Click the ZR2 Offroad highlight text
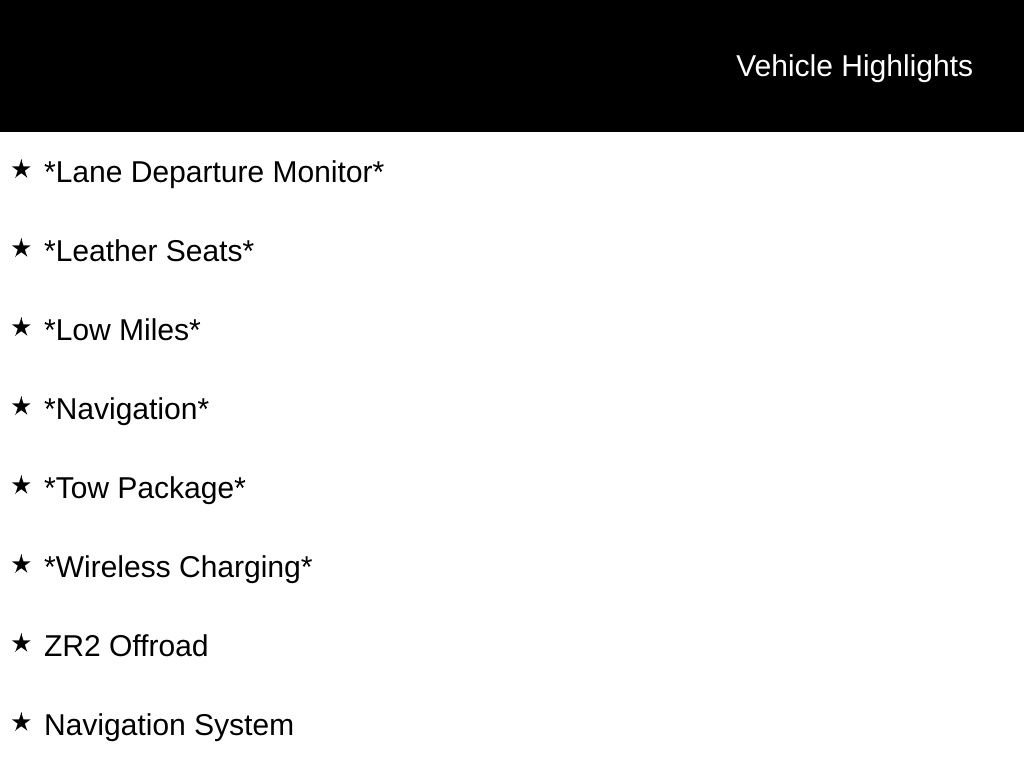The image size is (1024, 768). coord(126,647)
